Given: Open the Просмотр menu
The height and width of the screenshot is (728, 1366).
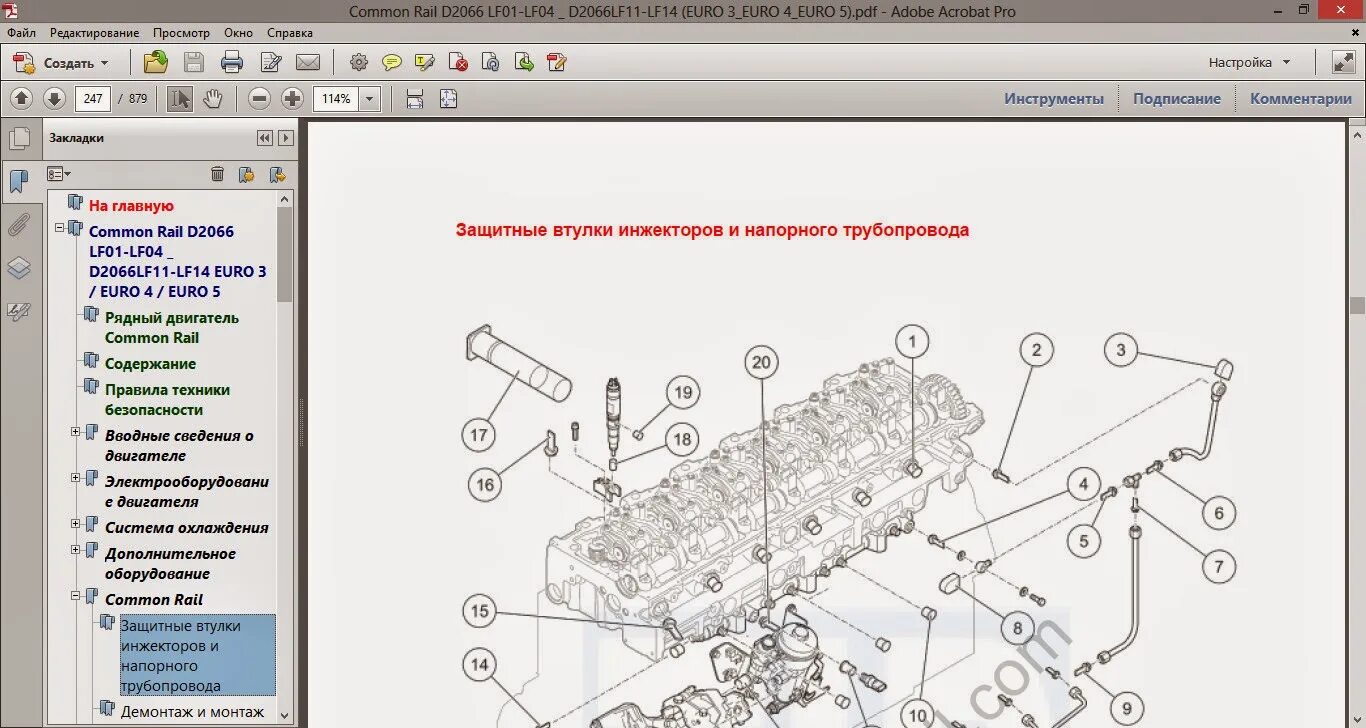Looking at the screenshot, I should (182, 33).
